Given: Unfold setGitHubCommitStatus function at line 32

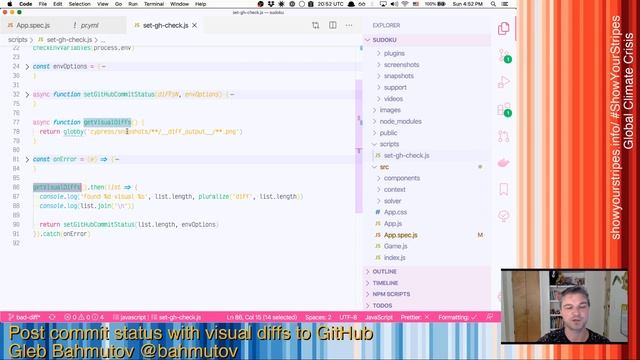Looking at the screenshot, I should click(x=27, y=95).
